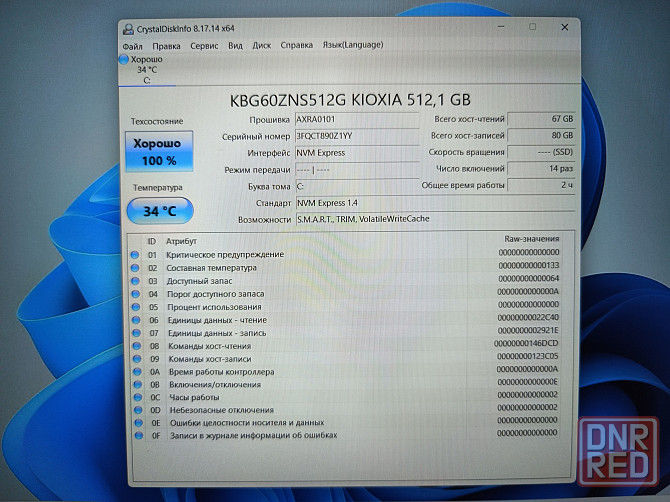
Task: Click status dot for Составная температура row
Action: point(135,268)
